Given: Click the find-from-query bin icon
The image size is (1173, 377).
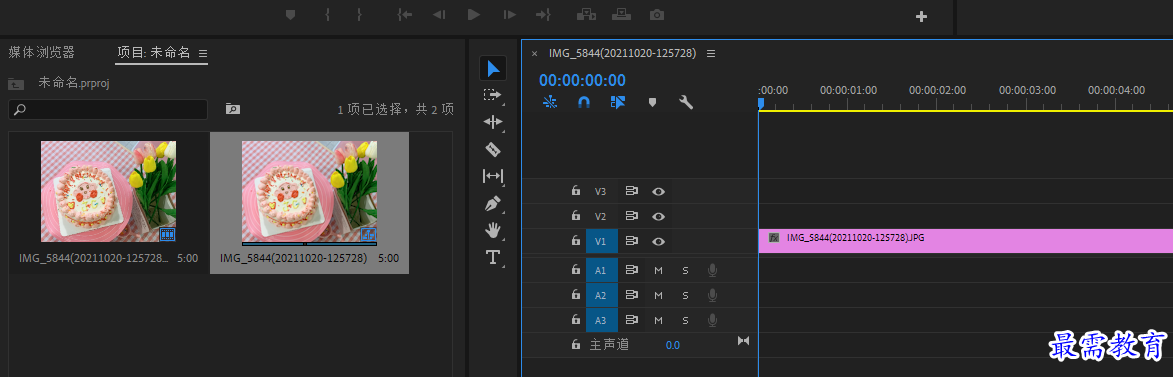Looking at the screenshot, I should [233, 109].
